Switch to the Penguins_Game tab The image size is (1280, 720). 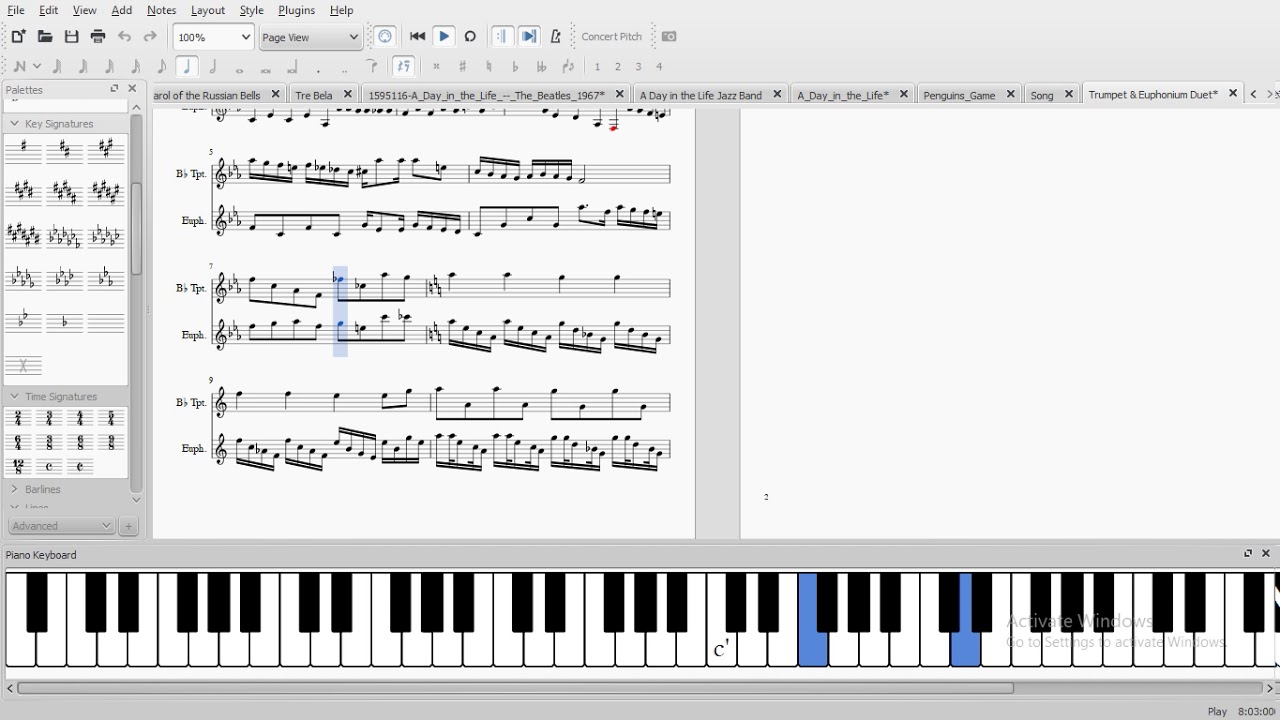point(959,95)
